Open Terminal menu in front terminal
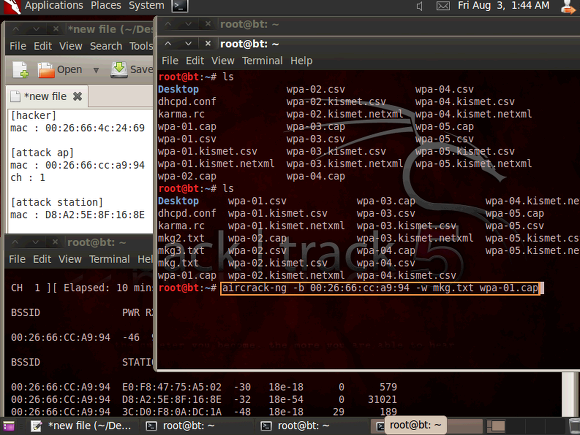The image size is (580, 435). pyautogui.click(x=262, y=61)
